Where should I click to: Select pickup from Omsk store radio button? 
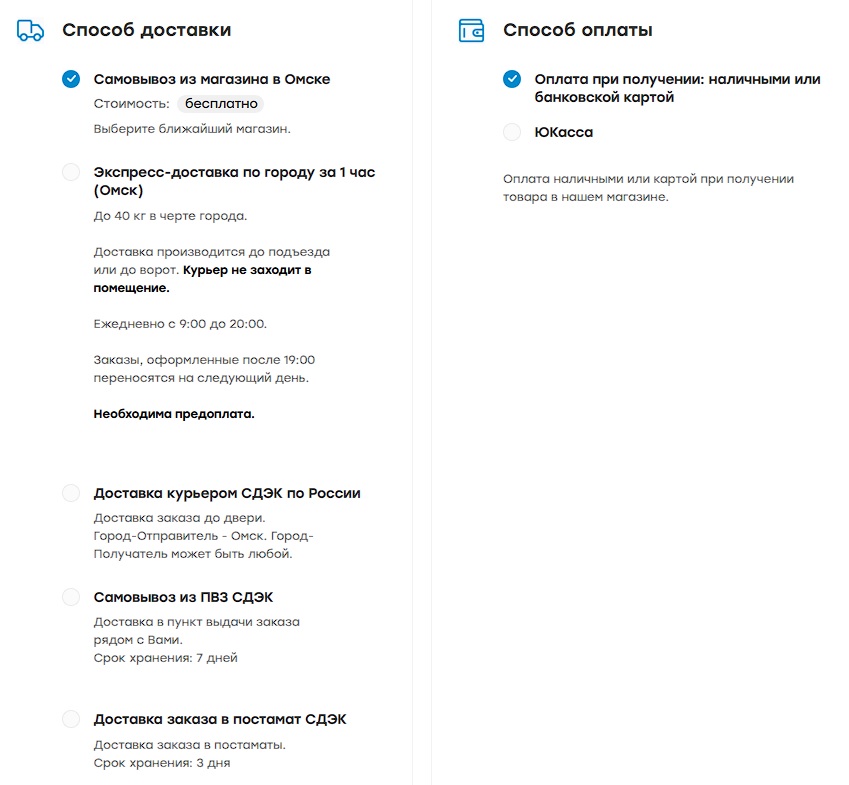click(71, 79)
